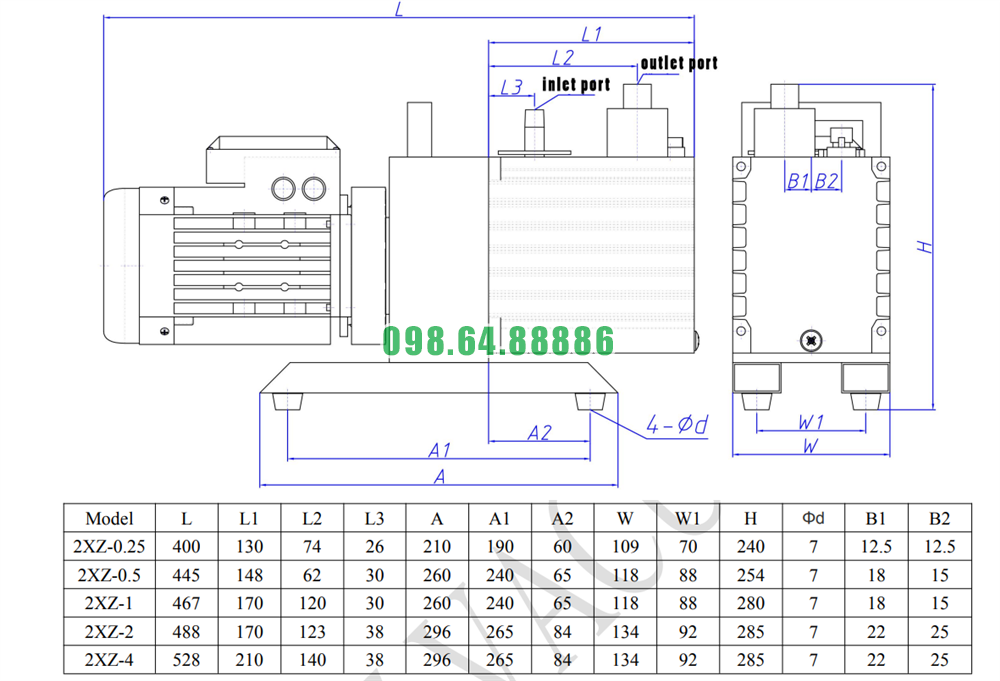Select the 2XZ-1 model row label

tap(109, 603)
